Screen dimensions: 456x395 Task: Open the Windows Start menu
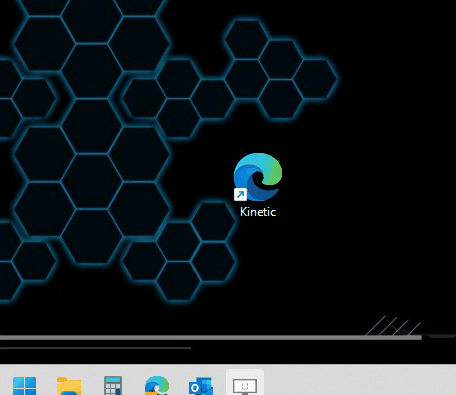pyautogui.click(x=24, y=386)
